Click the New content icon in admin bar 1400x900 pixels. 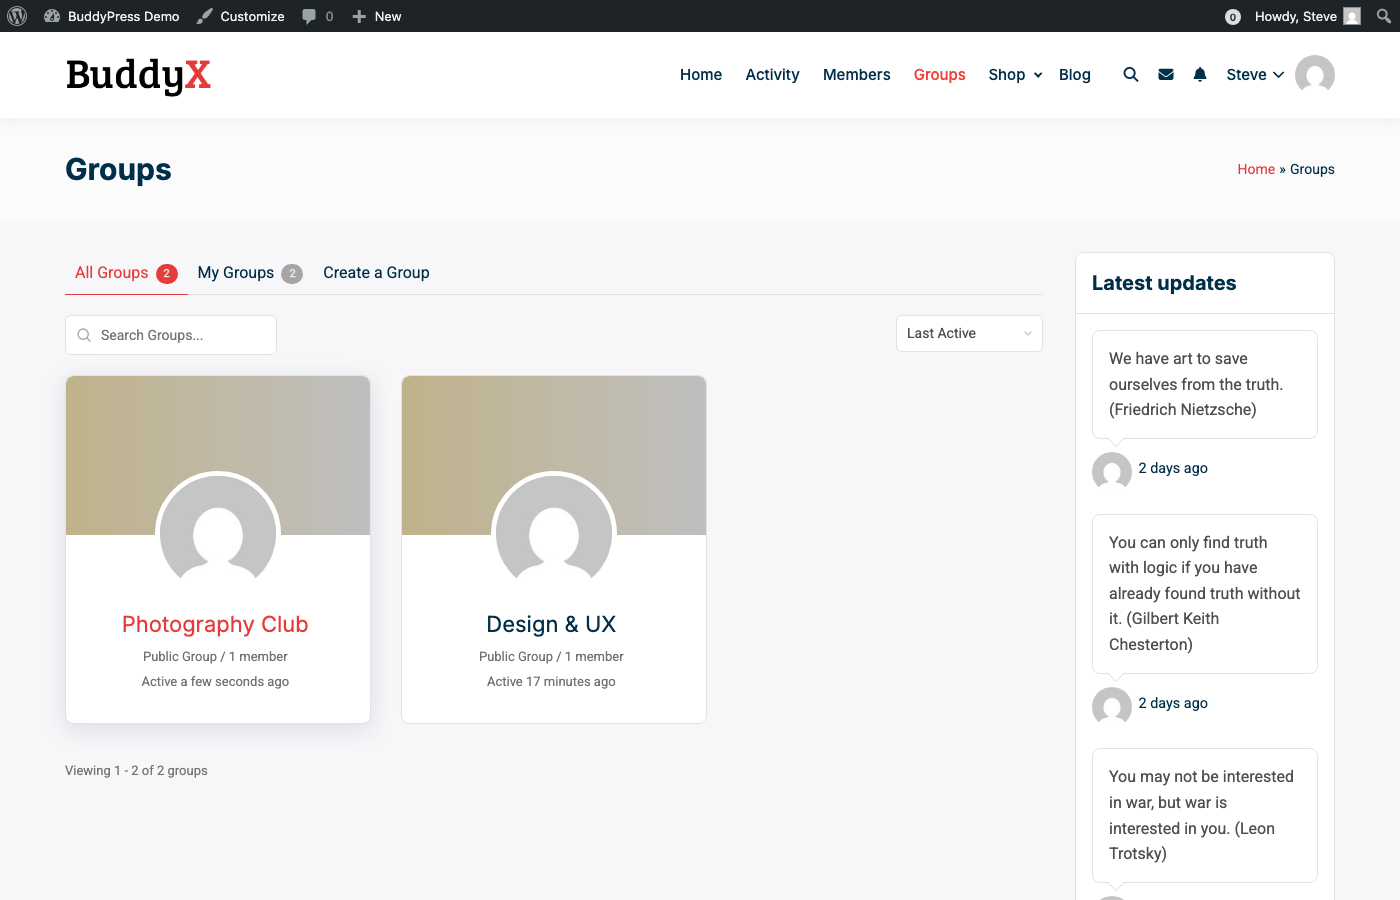click(376, 15)
